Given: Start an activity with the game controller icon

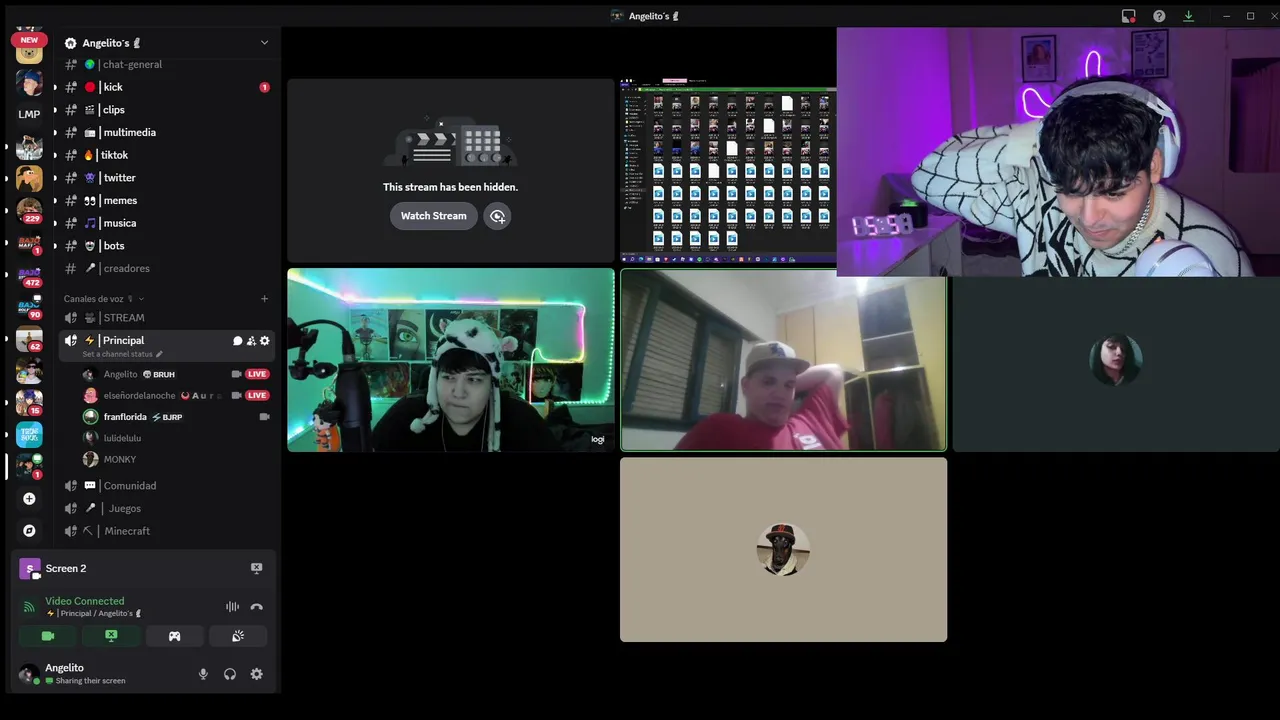Looking at the screenshot, I should [x=174, y=636].
